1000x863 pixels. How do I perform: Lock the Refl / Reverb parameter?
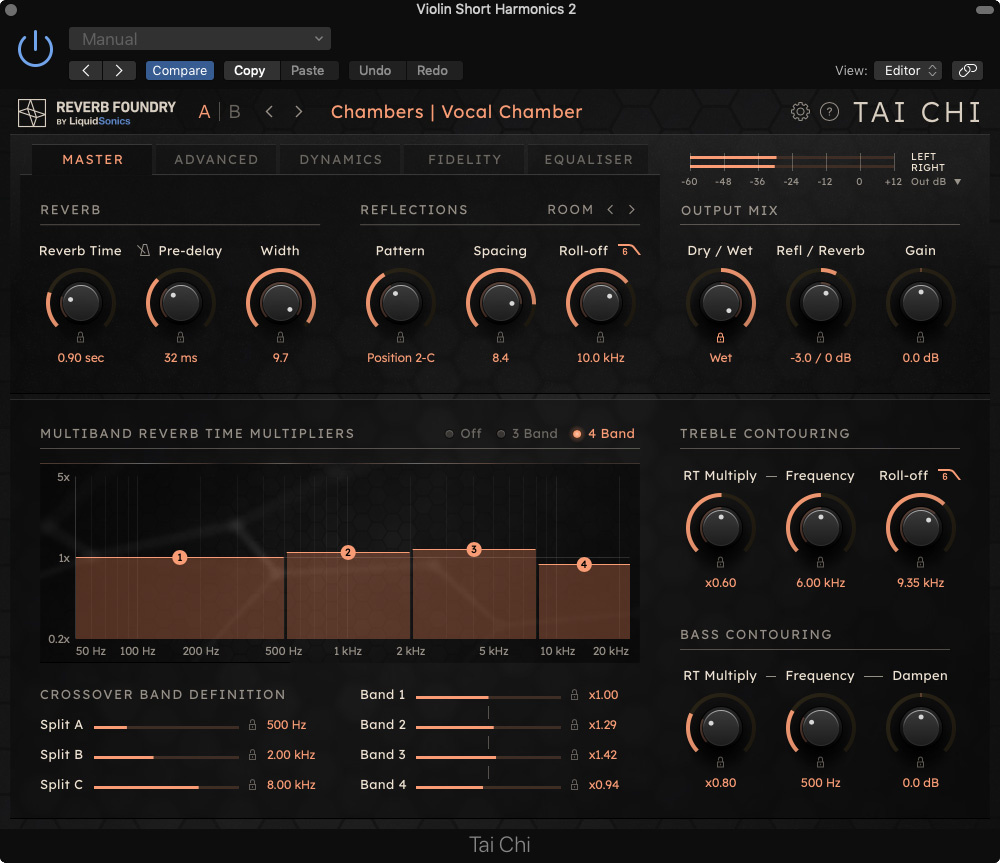click(821, 337)
